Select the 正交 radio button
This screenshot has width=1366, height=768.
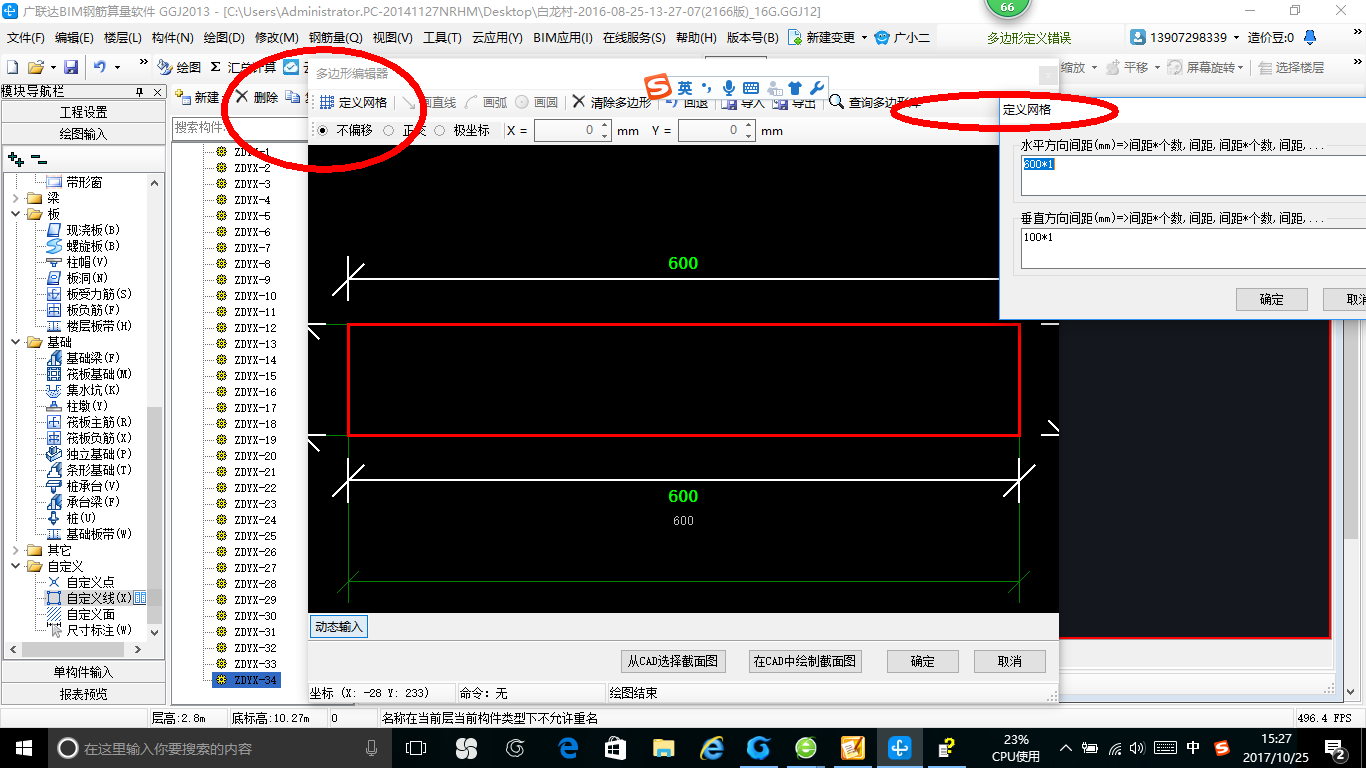tap(389, 130)
